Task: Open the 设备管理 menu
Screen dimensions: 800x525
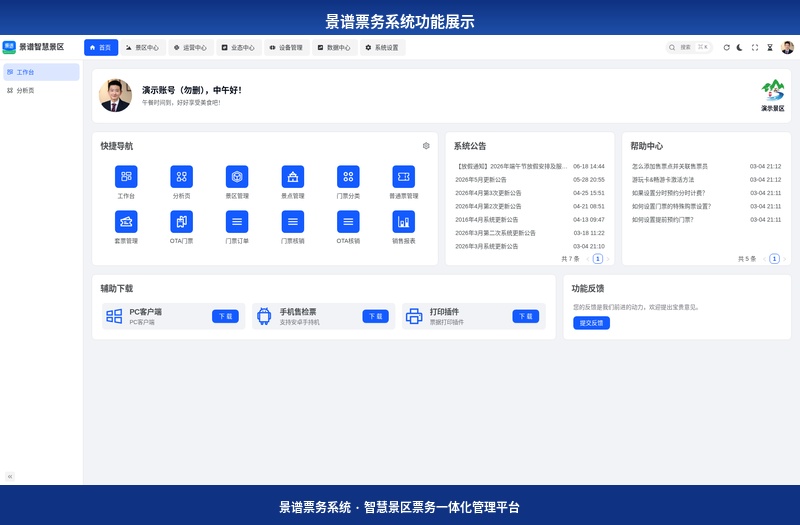Action: [287, 47]
